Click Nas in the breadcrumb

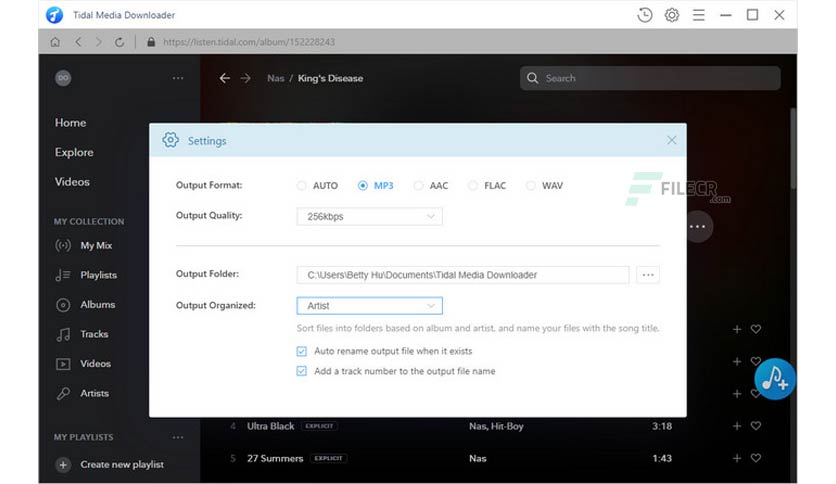tap(276, 78)
